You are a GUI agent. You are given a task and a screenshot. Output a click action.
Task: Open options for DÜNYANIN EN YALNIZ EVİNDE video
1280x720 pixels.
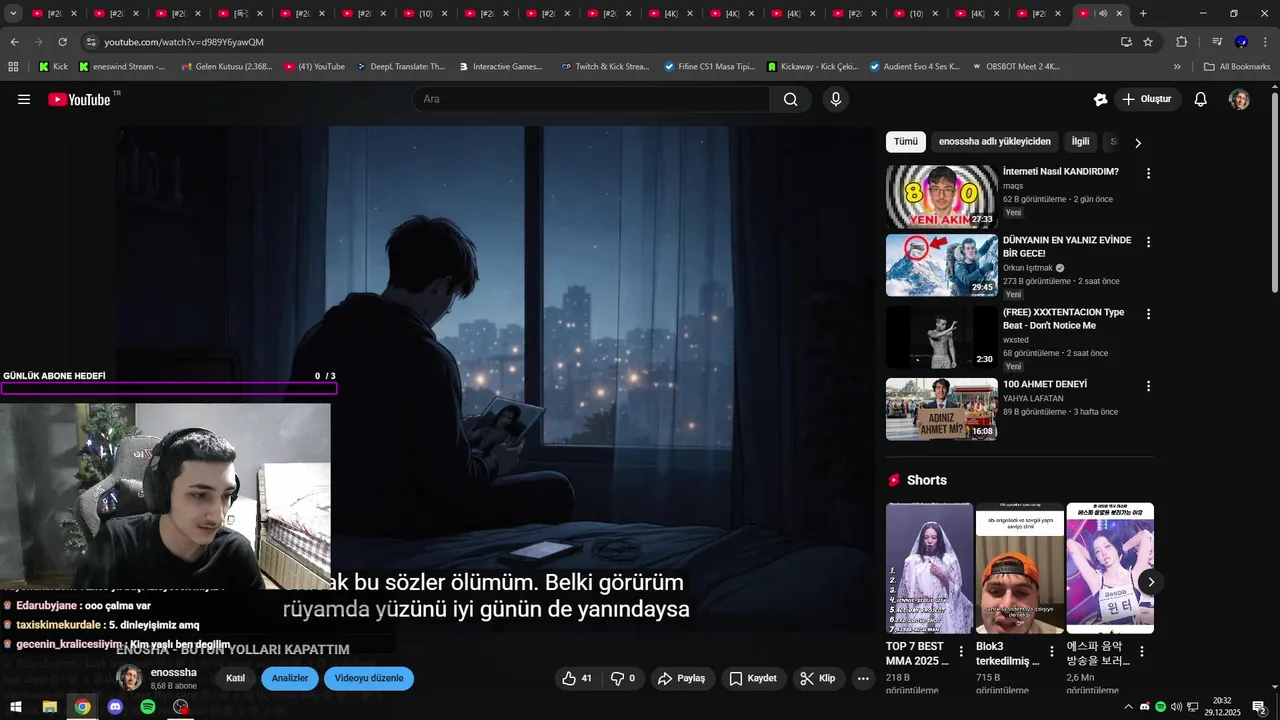(x=1148, y=242)
